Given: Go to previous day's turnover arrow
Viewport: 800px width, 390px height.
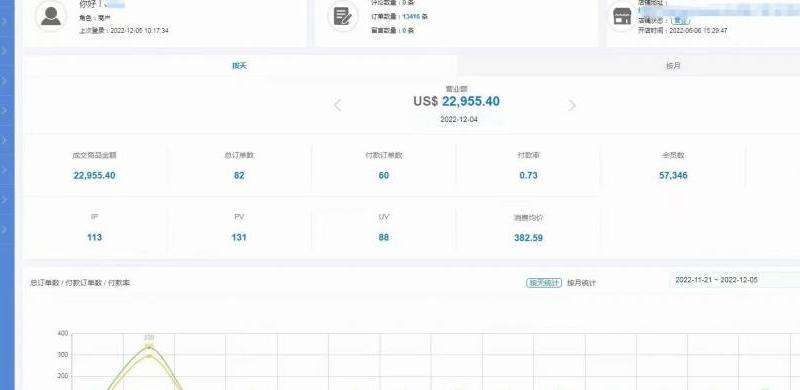Looking at the screenshot, I should click(337, 105).
